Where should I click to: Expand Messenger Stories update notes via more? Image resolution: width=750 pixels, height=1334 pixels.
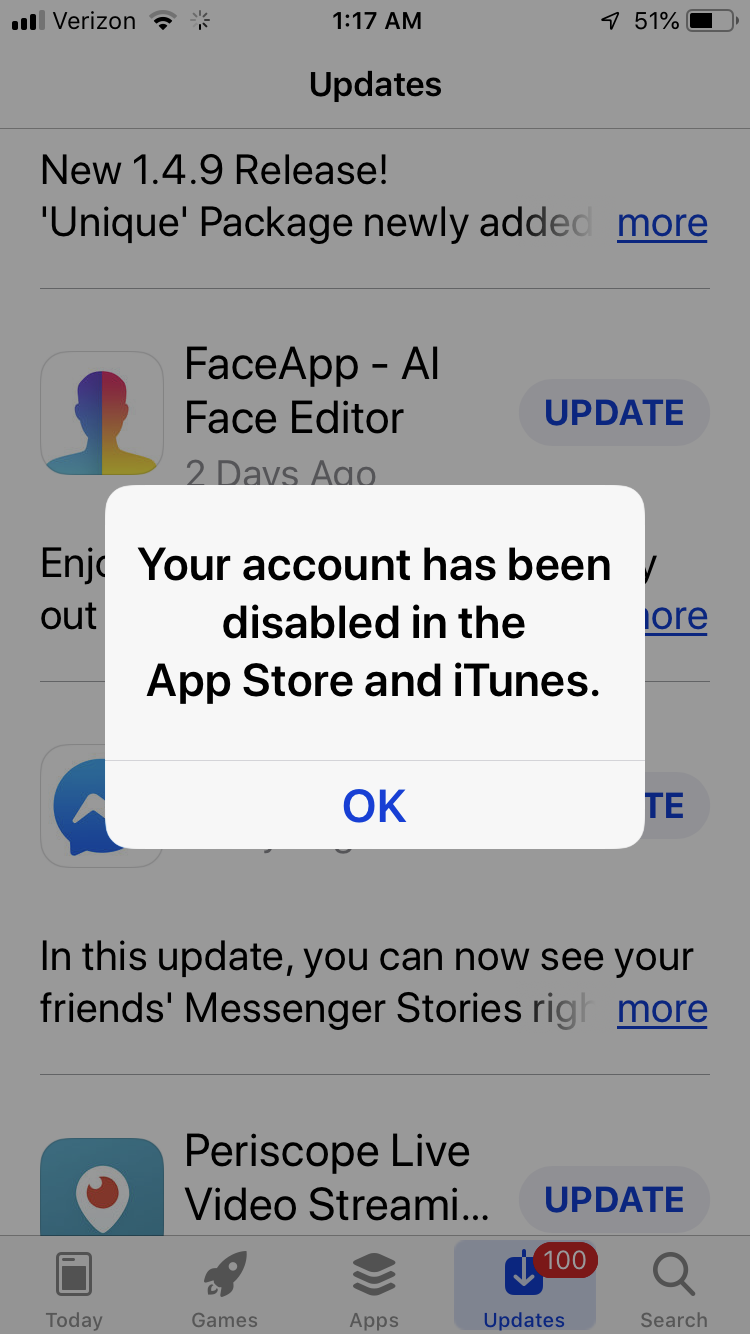[x=662, y=1009]
